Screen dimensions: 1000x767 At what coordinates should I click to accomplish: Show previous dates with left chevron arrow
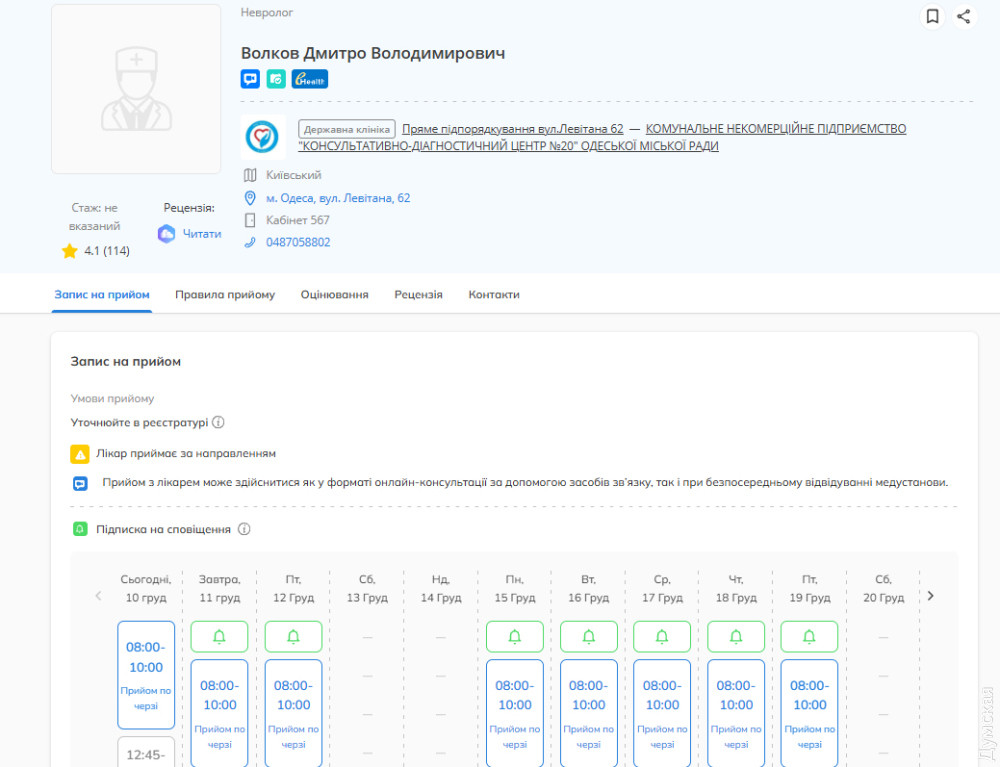[98, 596]
